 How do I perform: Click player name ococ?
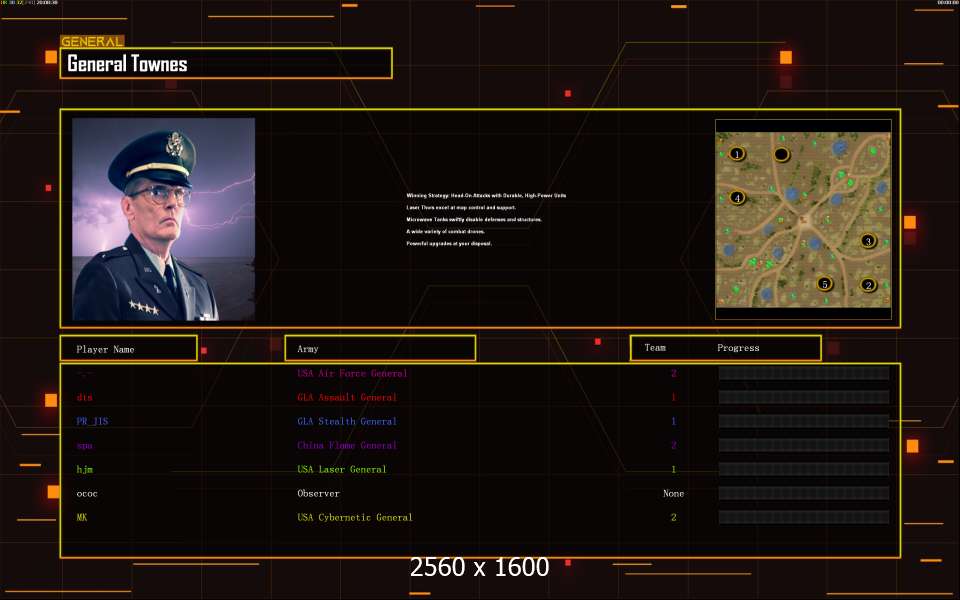click(x=87, y=493)
